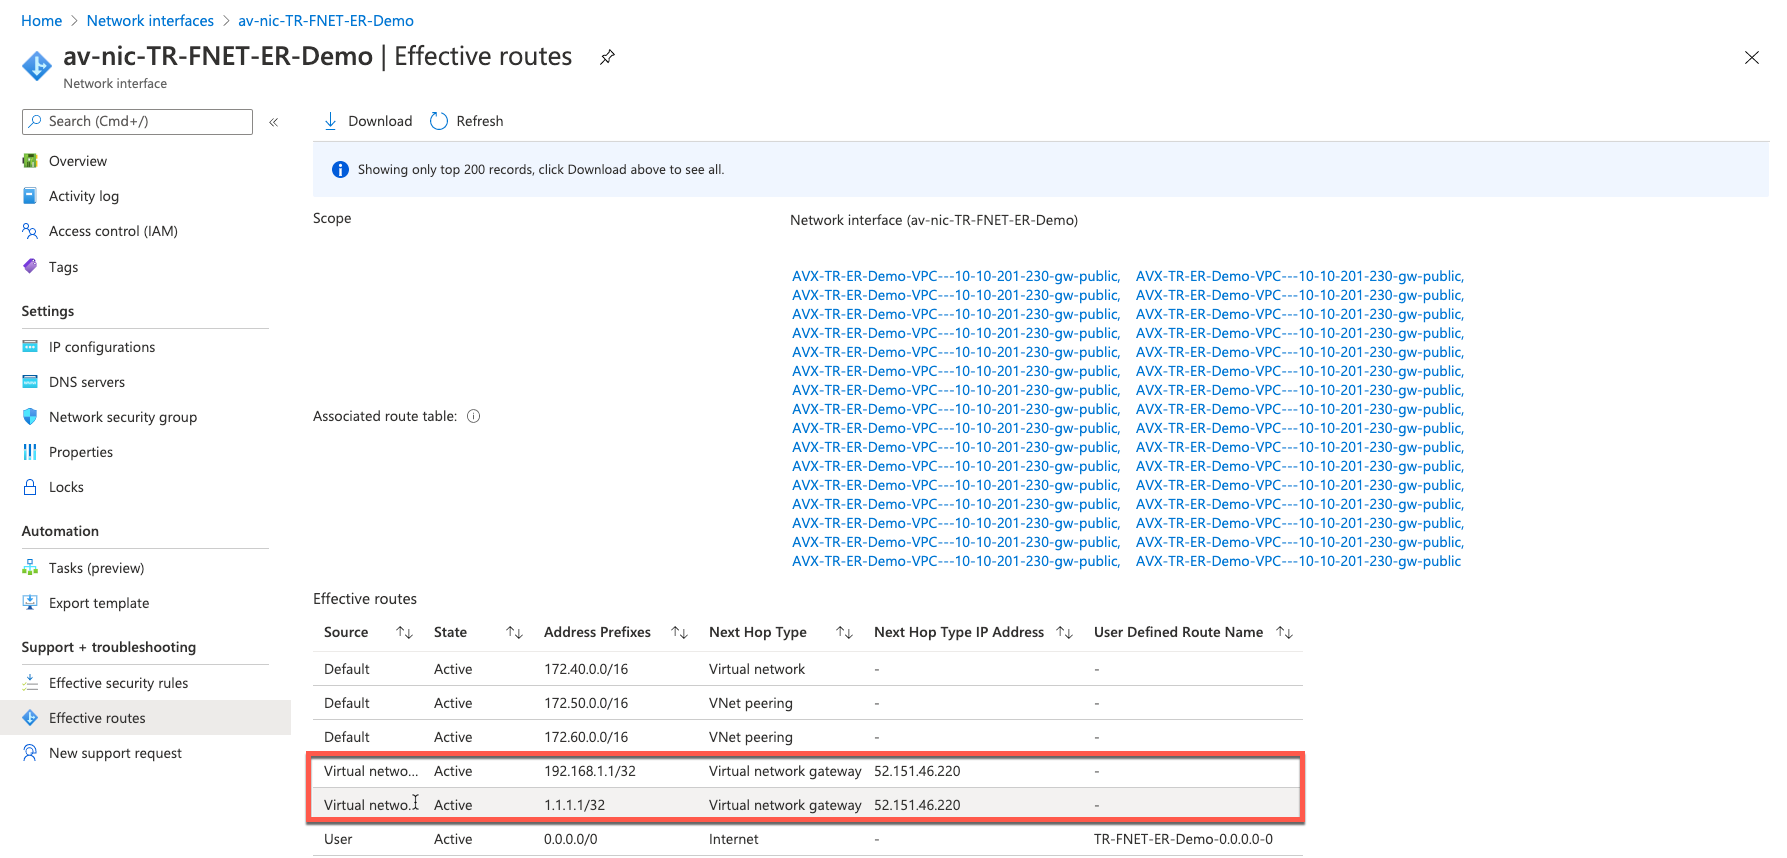Click av-nic-TR-FNET-ER-Demo breadcrumb link

coord(326,20)
